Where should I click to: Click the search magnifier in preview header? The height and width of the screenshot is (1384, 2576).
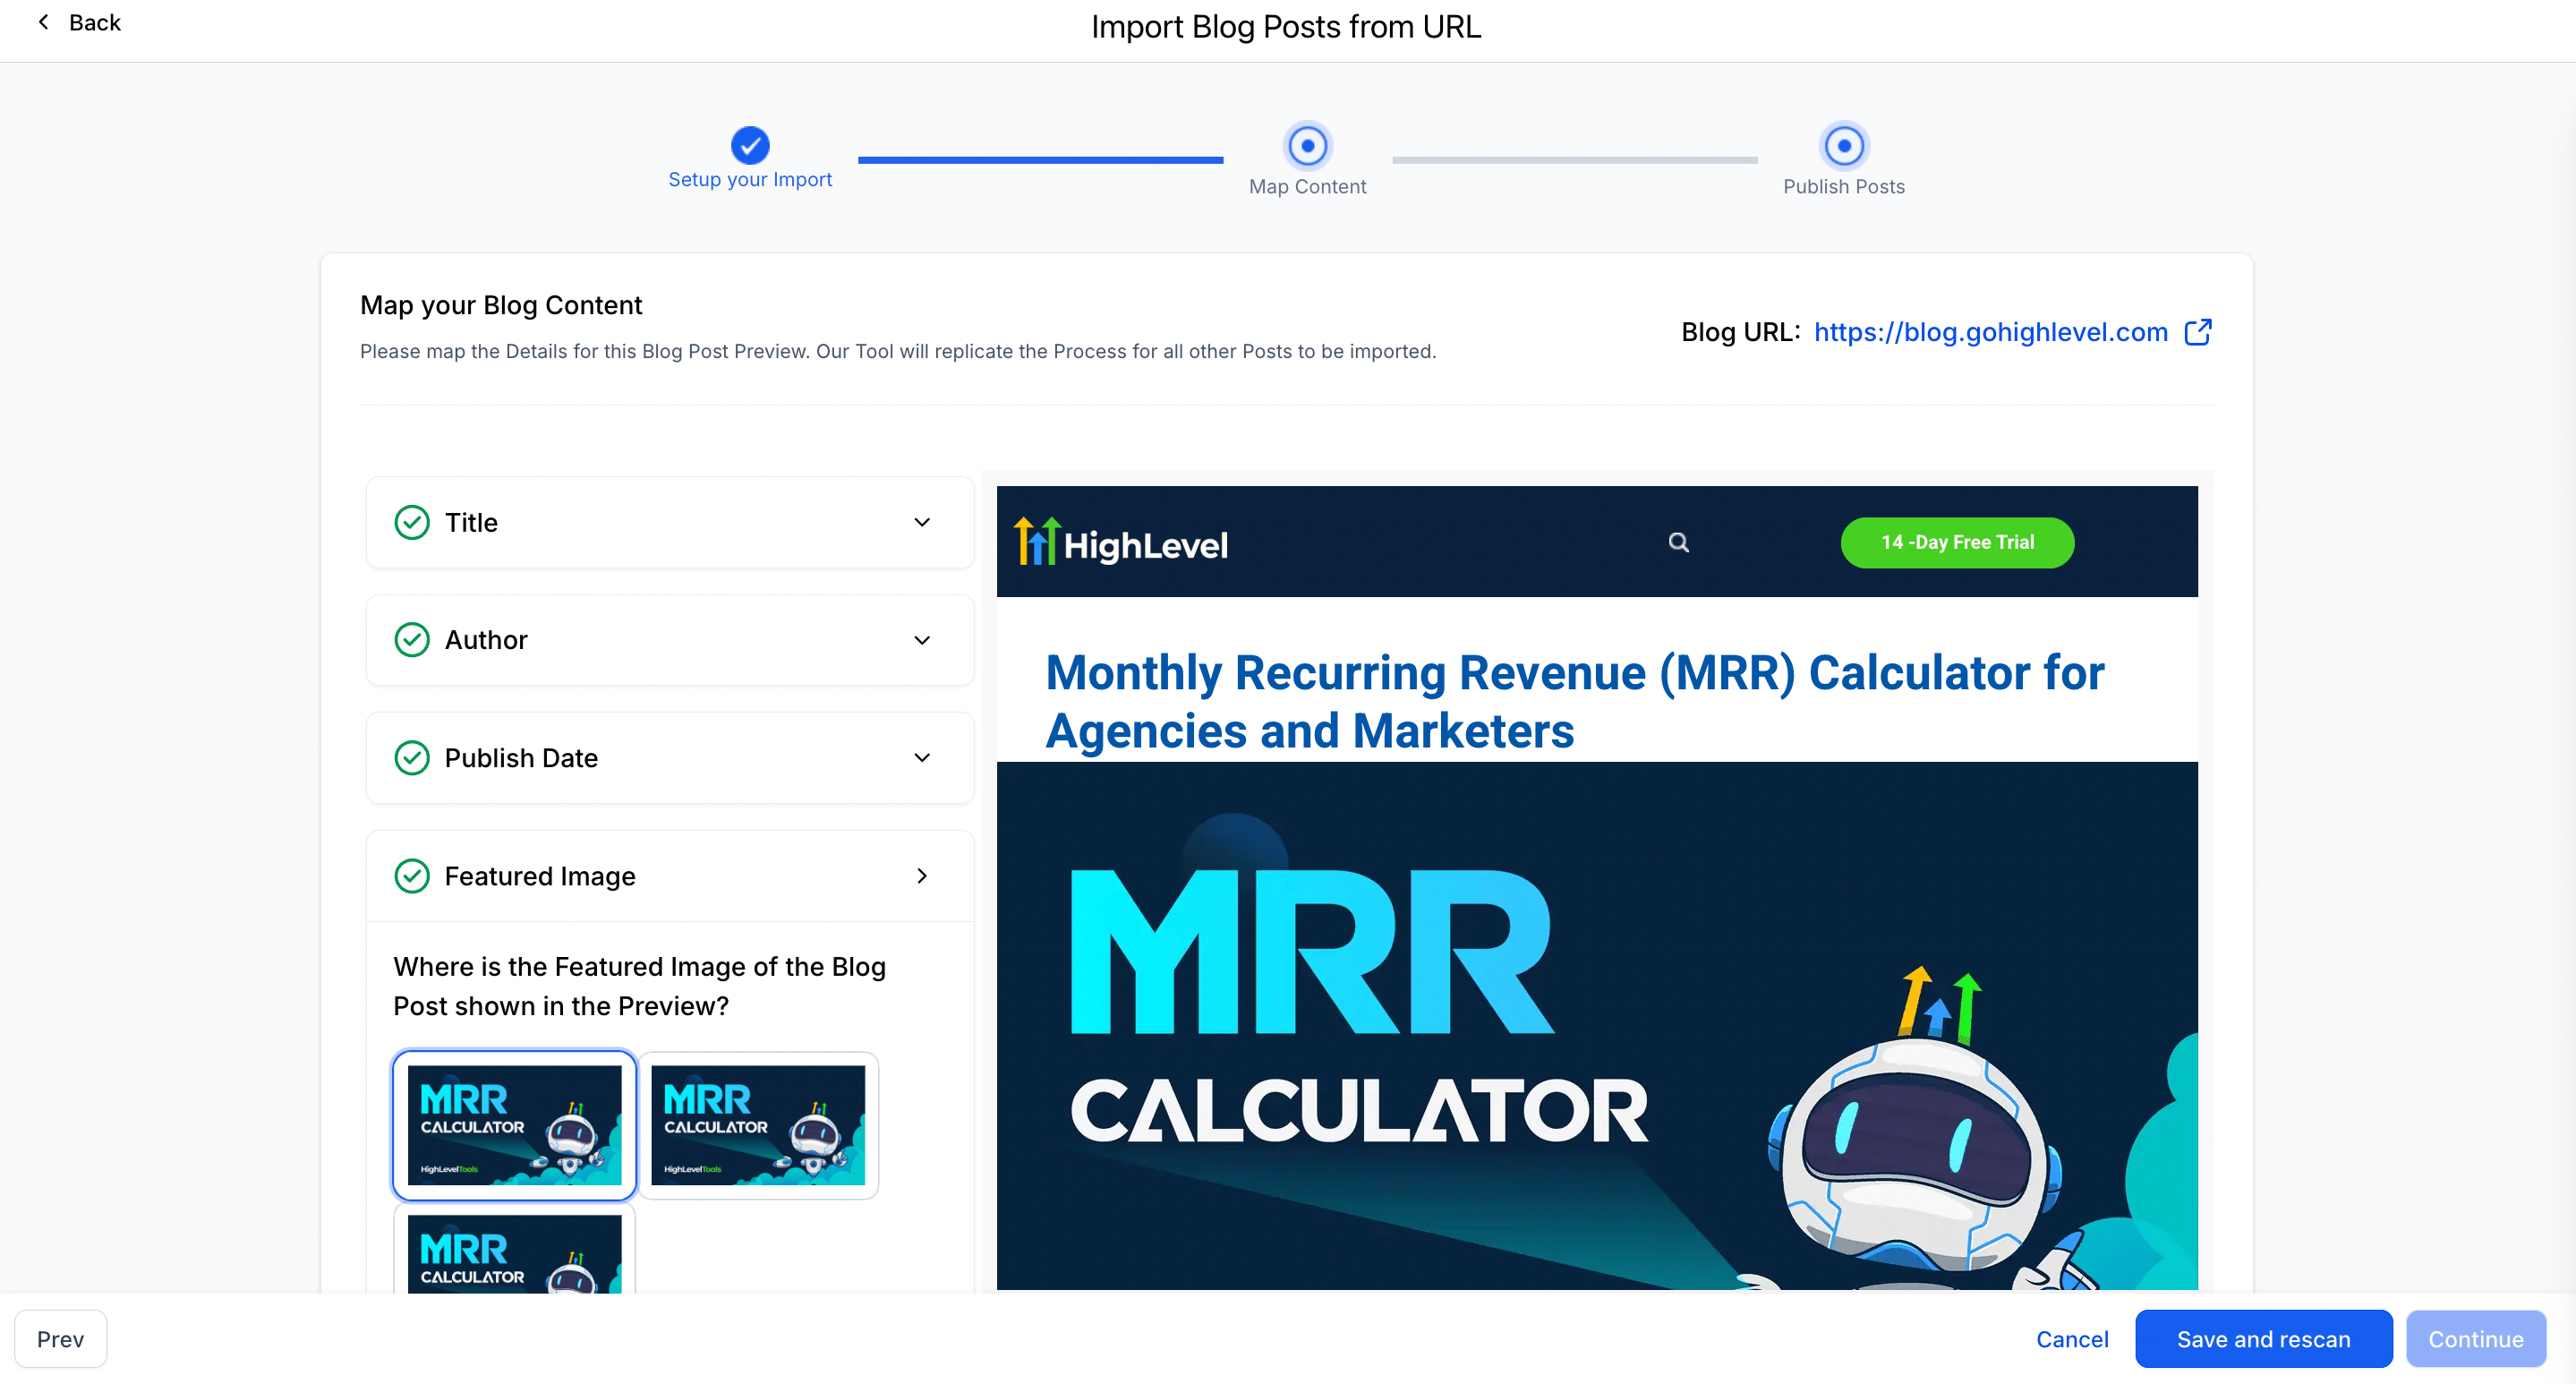(x=1678, y=542)
